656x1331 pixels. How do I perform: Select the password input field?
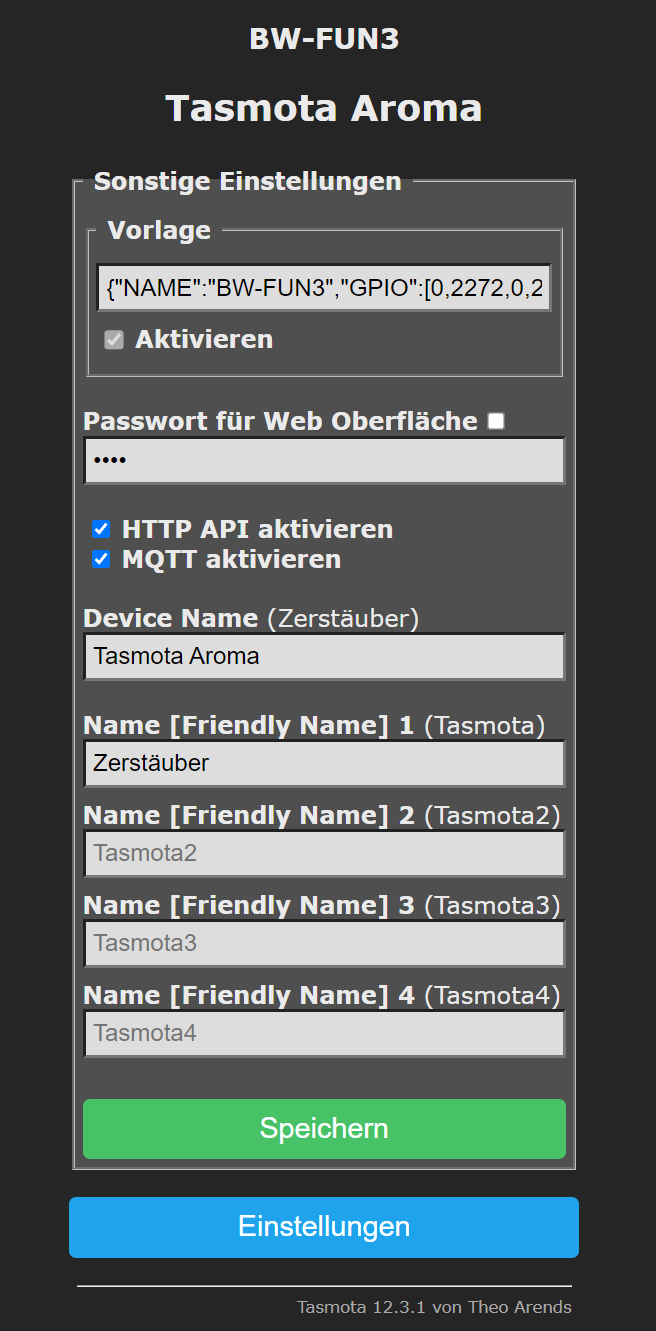click(324, 460)
